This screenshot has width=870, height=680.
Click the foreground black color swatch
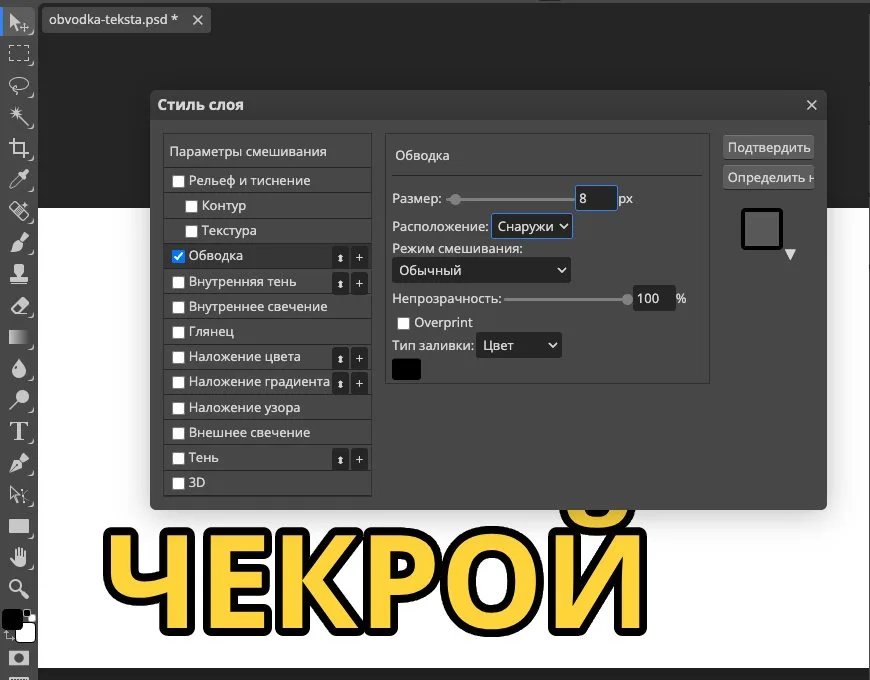click(x=12, y=620)
